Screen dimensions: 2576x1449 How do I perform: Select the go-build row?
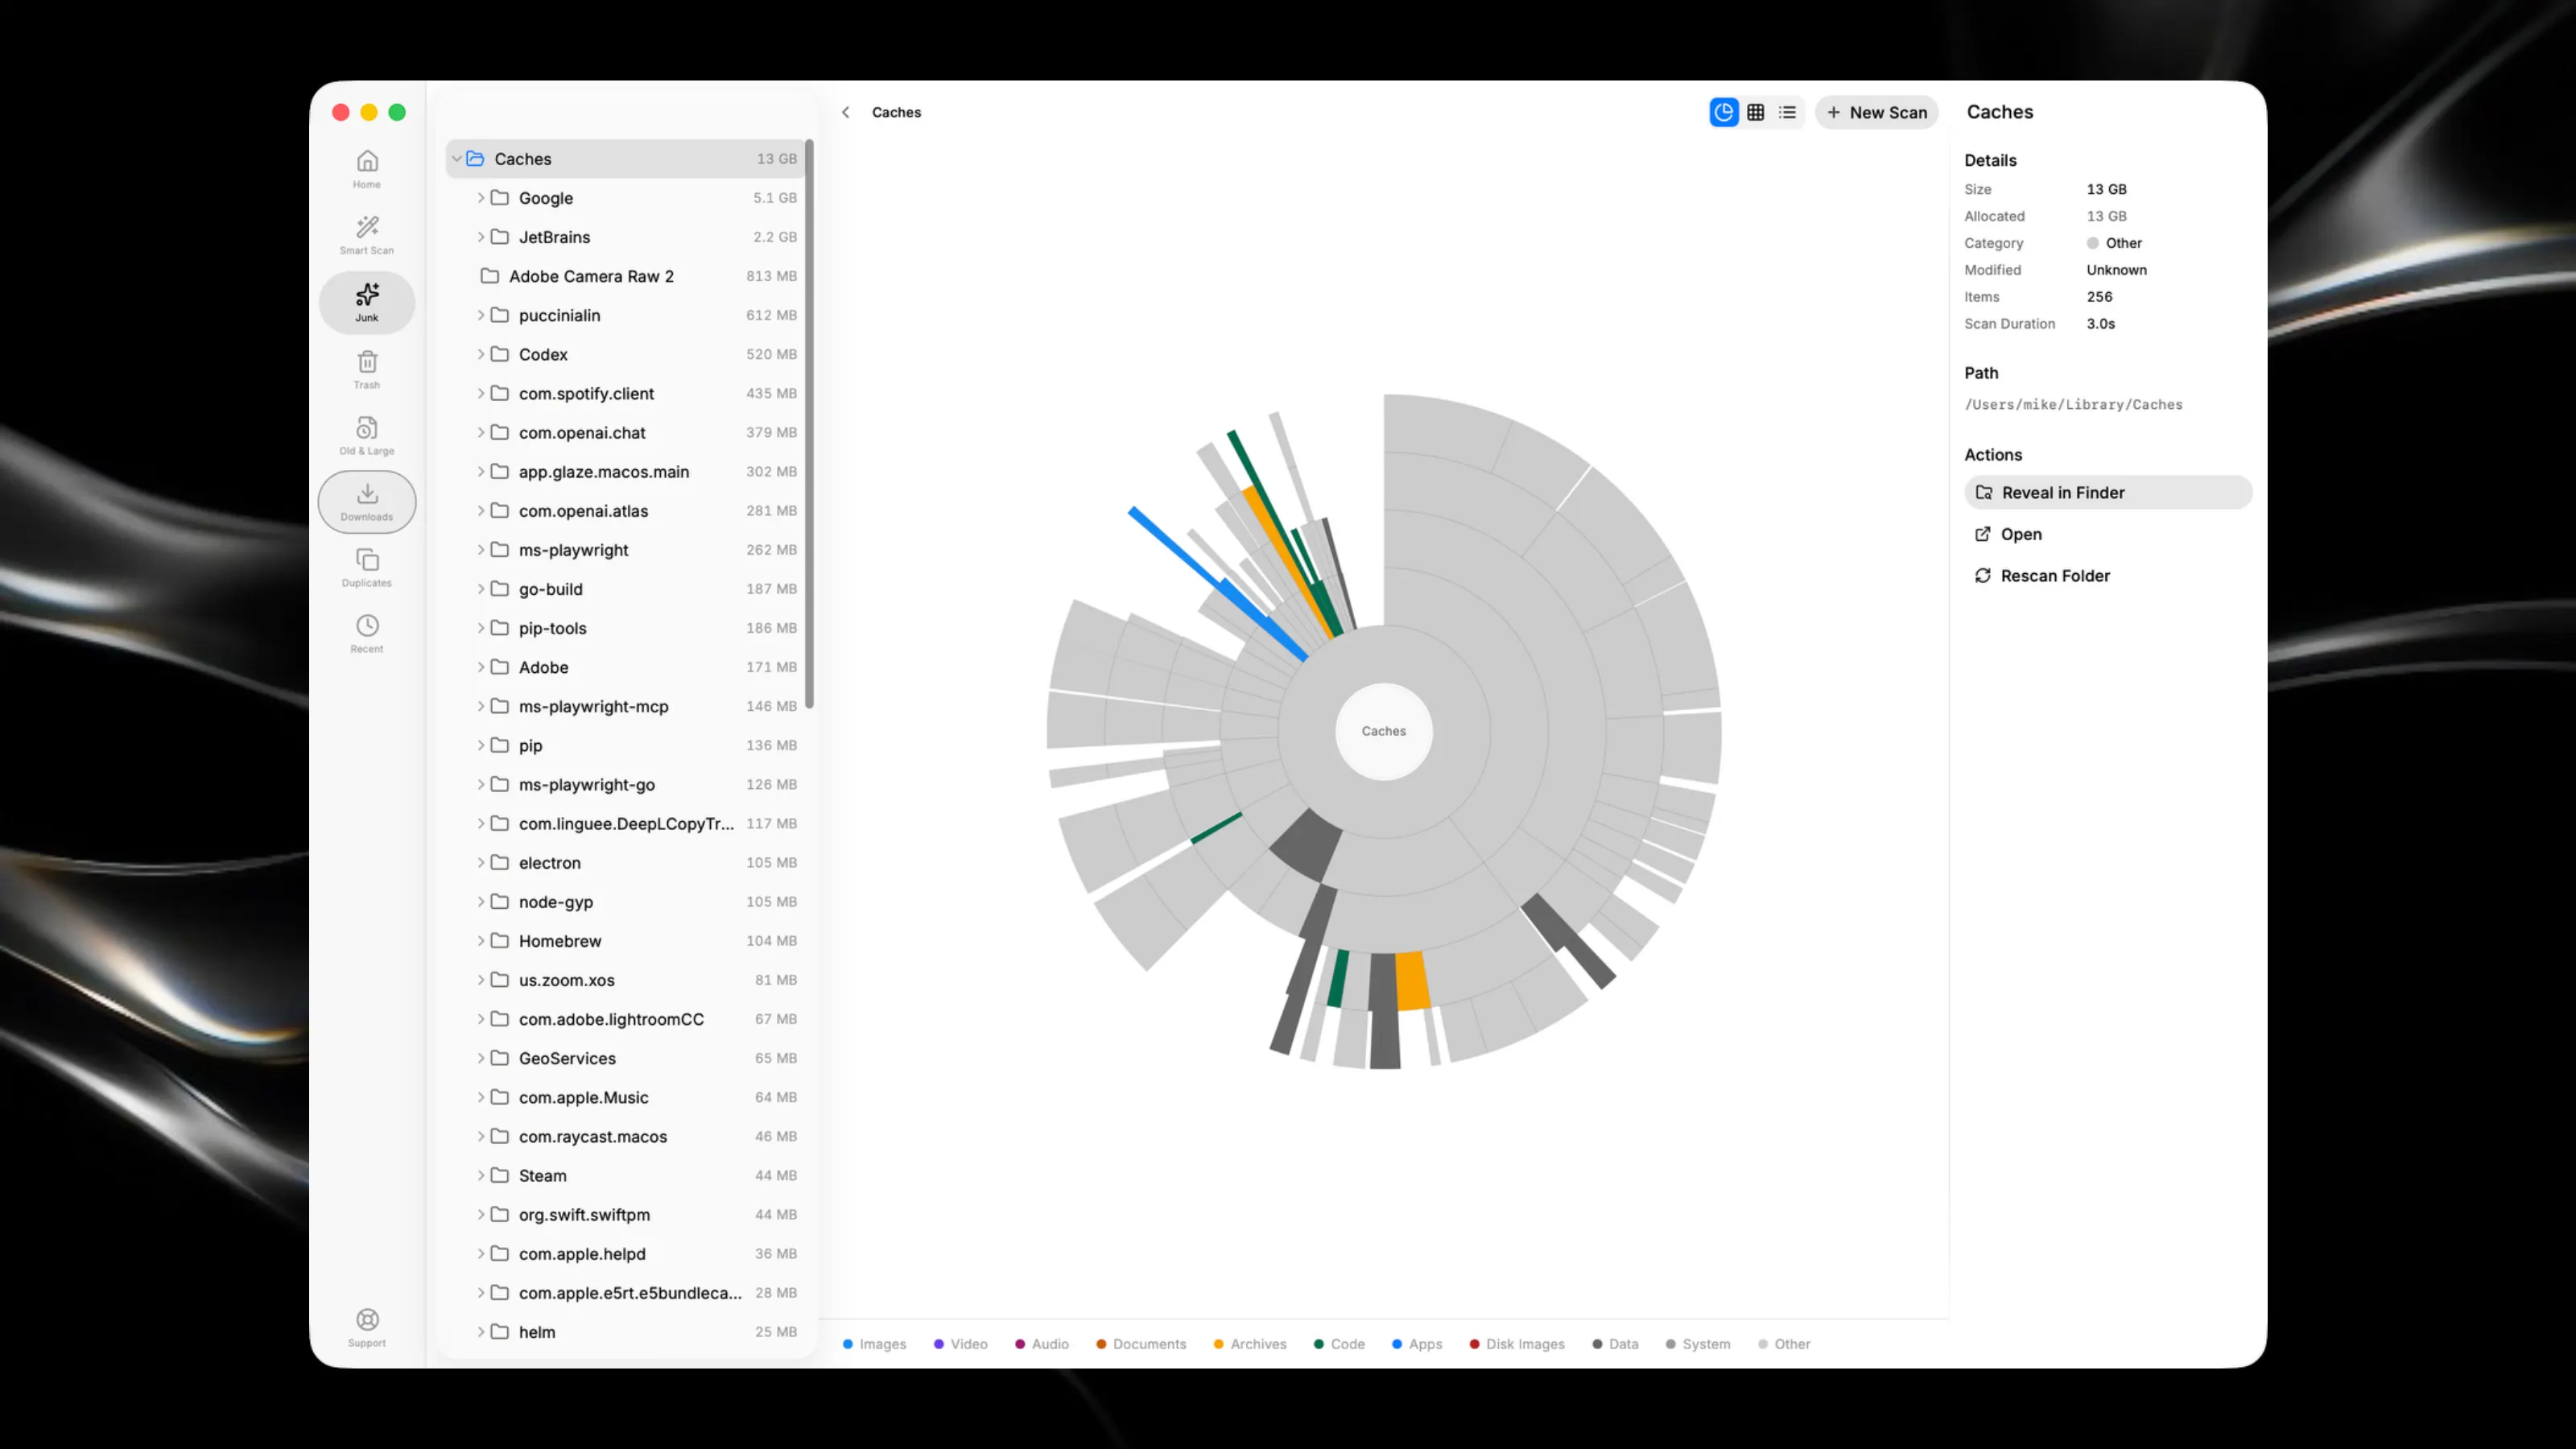tap(626, 589)
